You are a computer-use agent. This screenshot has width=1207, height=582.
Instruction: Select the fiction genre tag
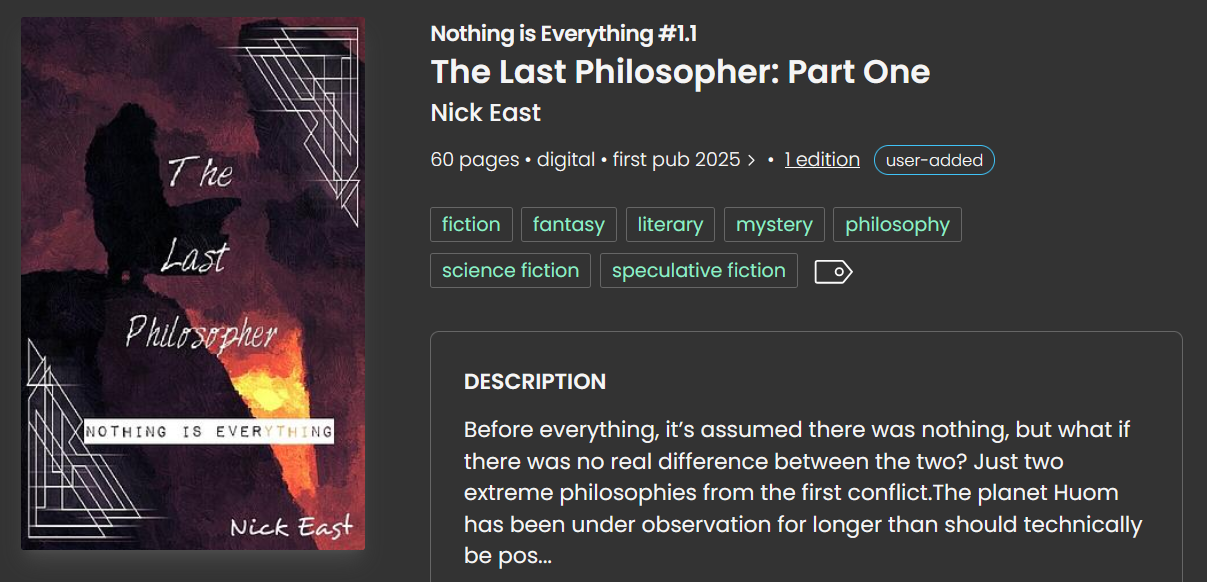pos(471,225)
